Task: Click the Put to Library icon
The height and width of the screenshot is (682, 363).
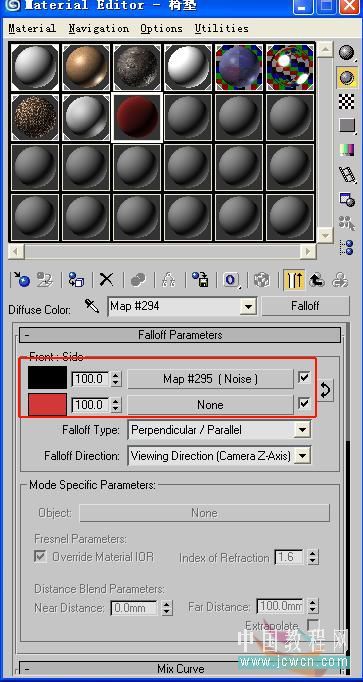Action: click(x=200, y=280)
